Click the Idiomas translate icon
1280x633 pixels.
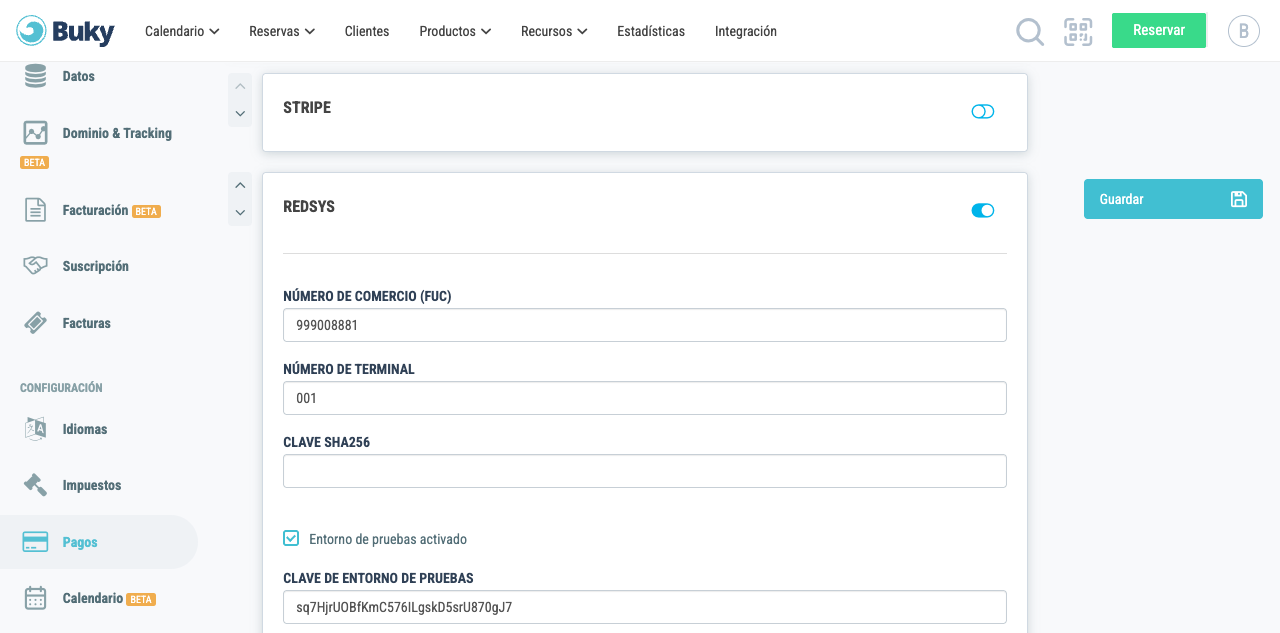[x=36, y=429]
